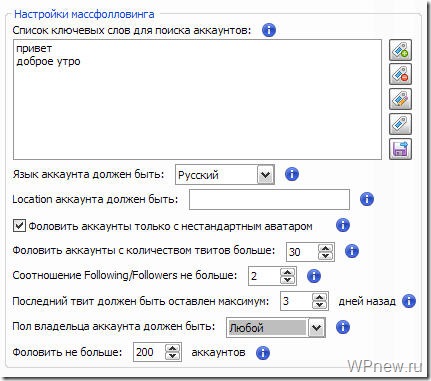Info icon beside account language dropdown

coord(292,174)
